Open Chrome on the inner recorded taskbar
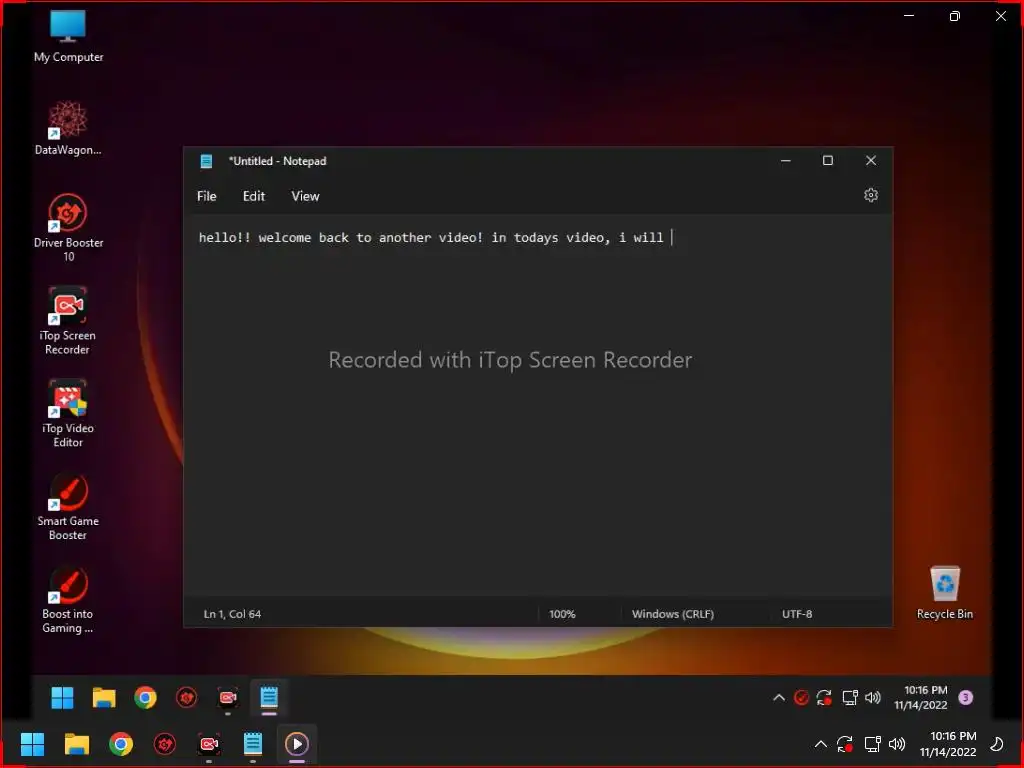 point(146,698)
